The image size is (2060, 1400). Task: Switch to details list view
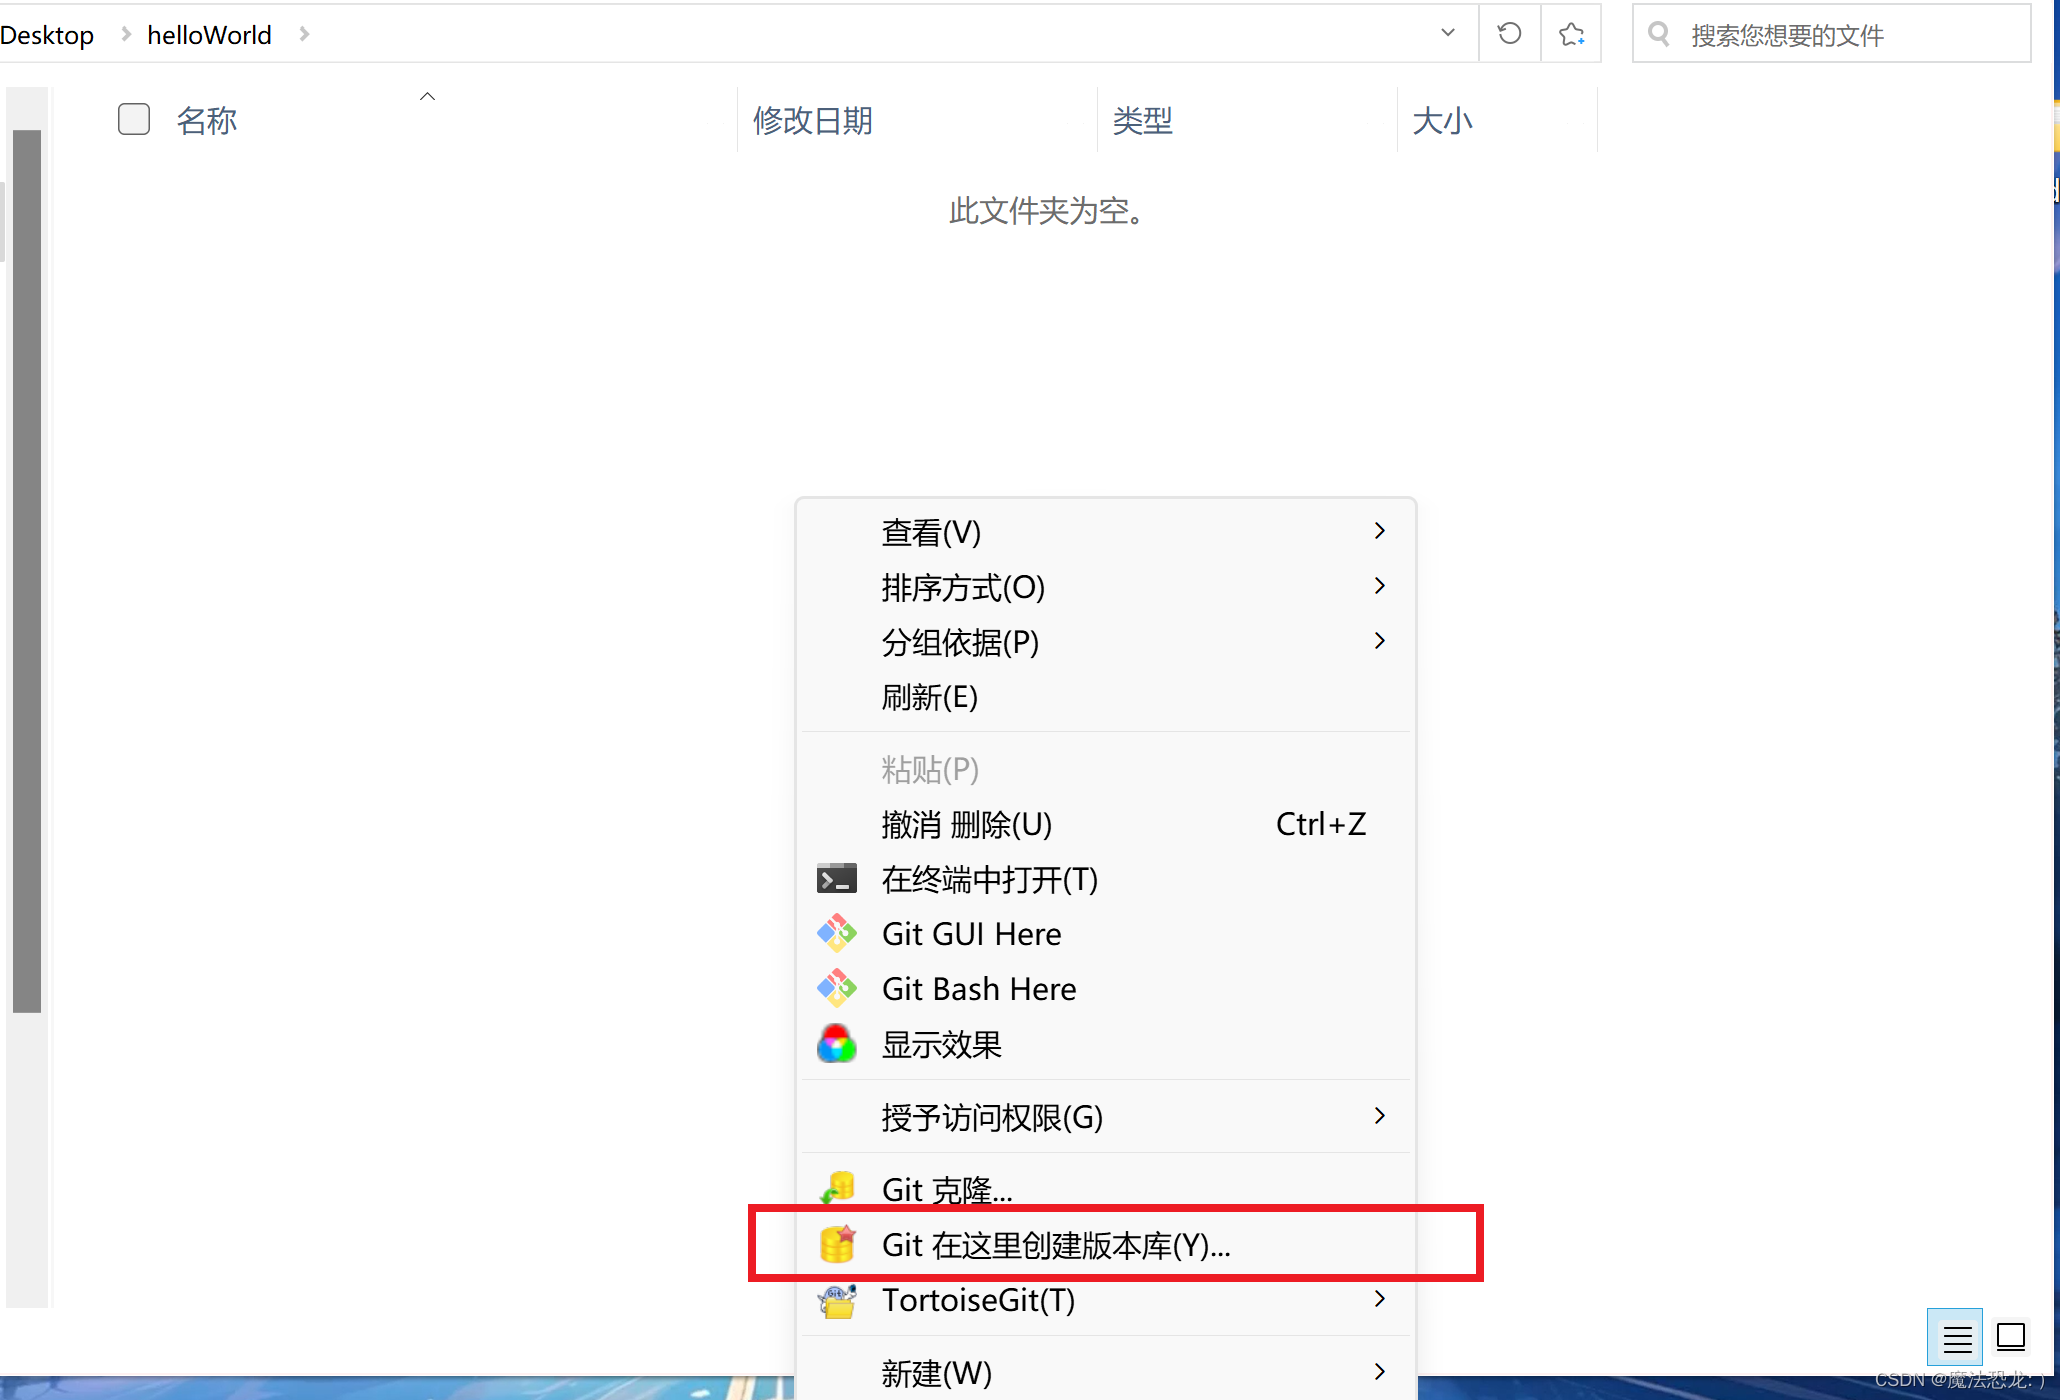point(1956,1337)
